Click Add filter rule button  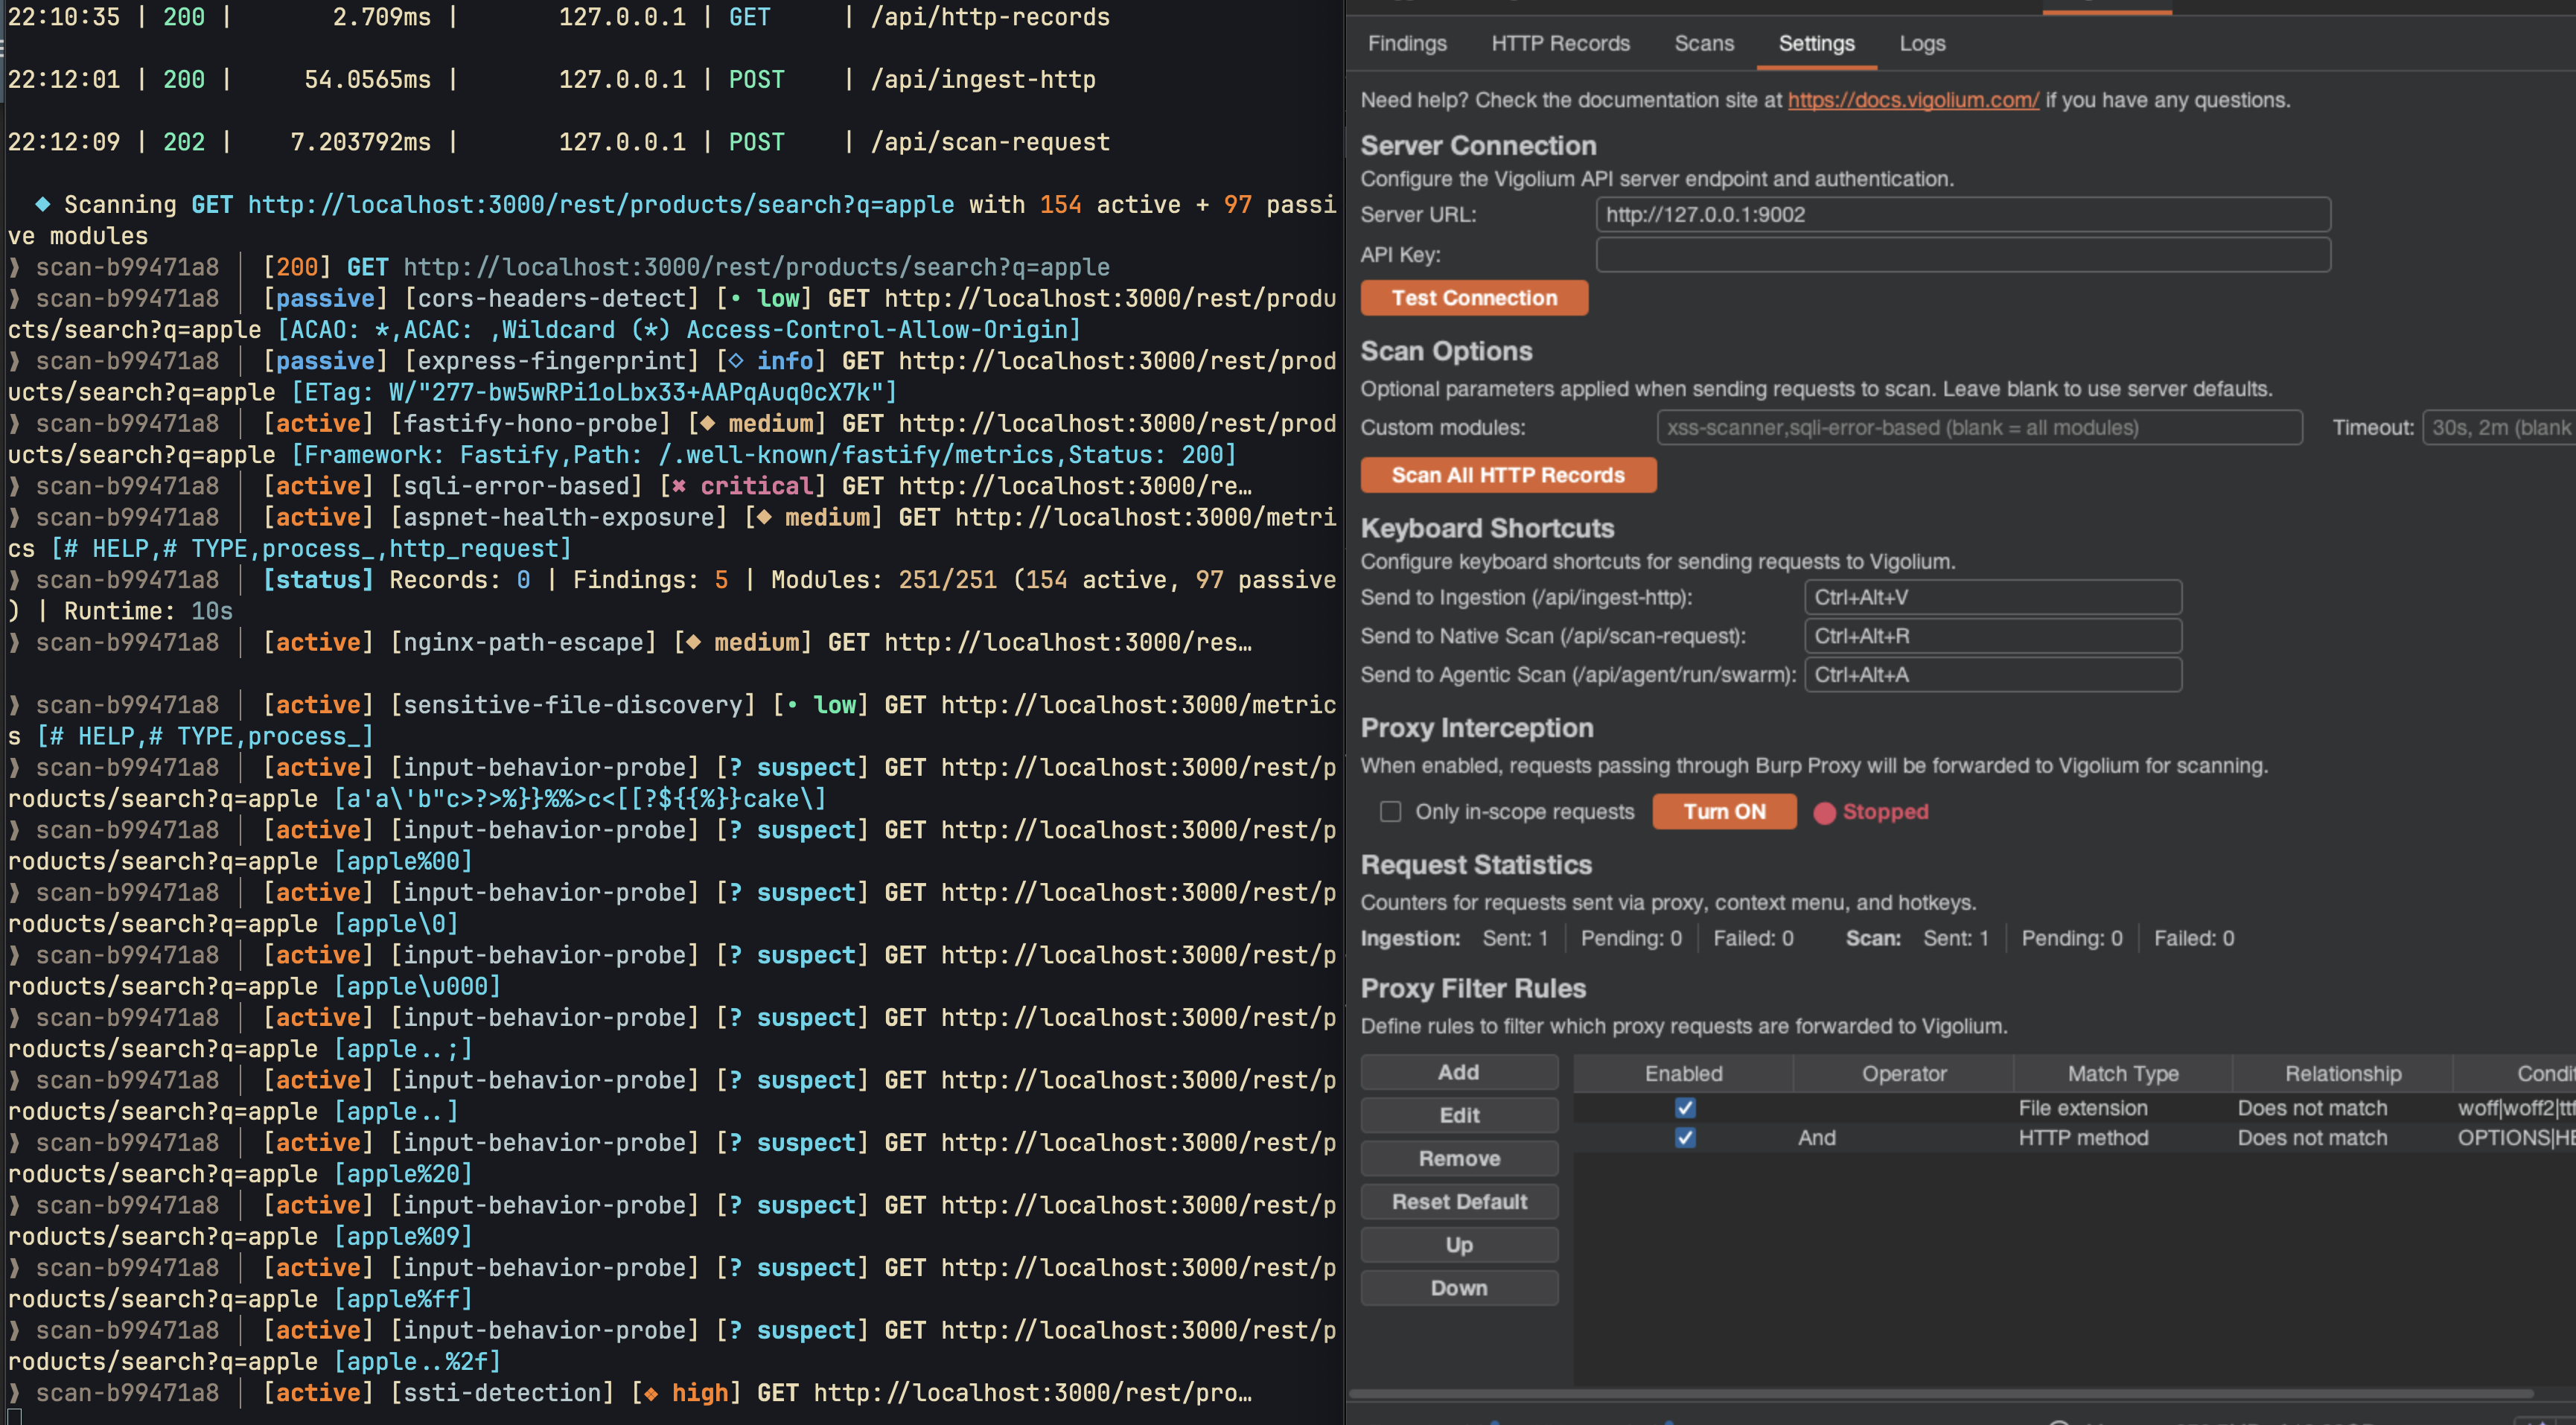pos(1459,1072)
